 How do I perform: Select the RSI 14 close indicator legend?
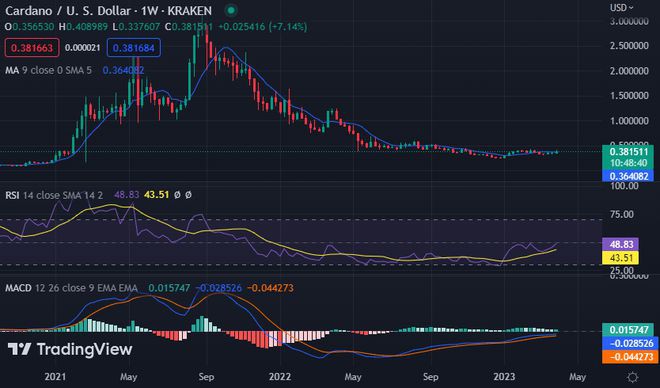click(x=54, y=195)
